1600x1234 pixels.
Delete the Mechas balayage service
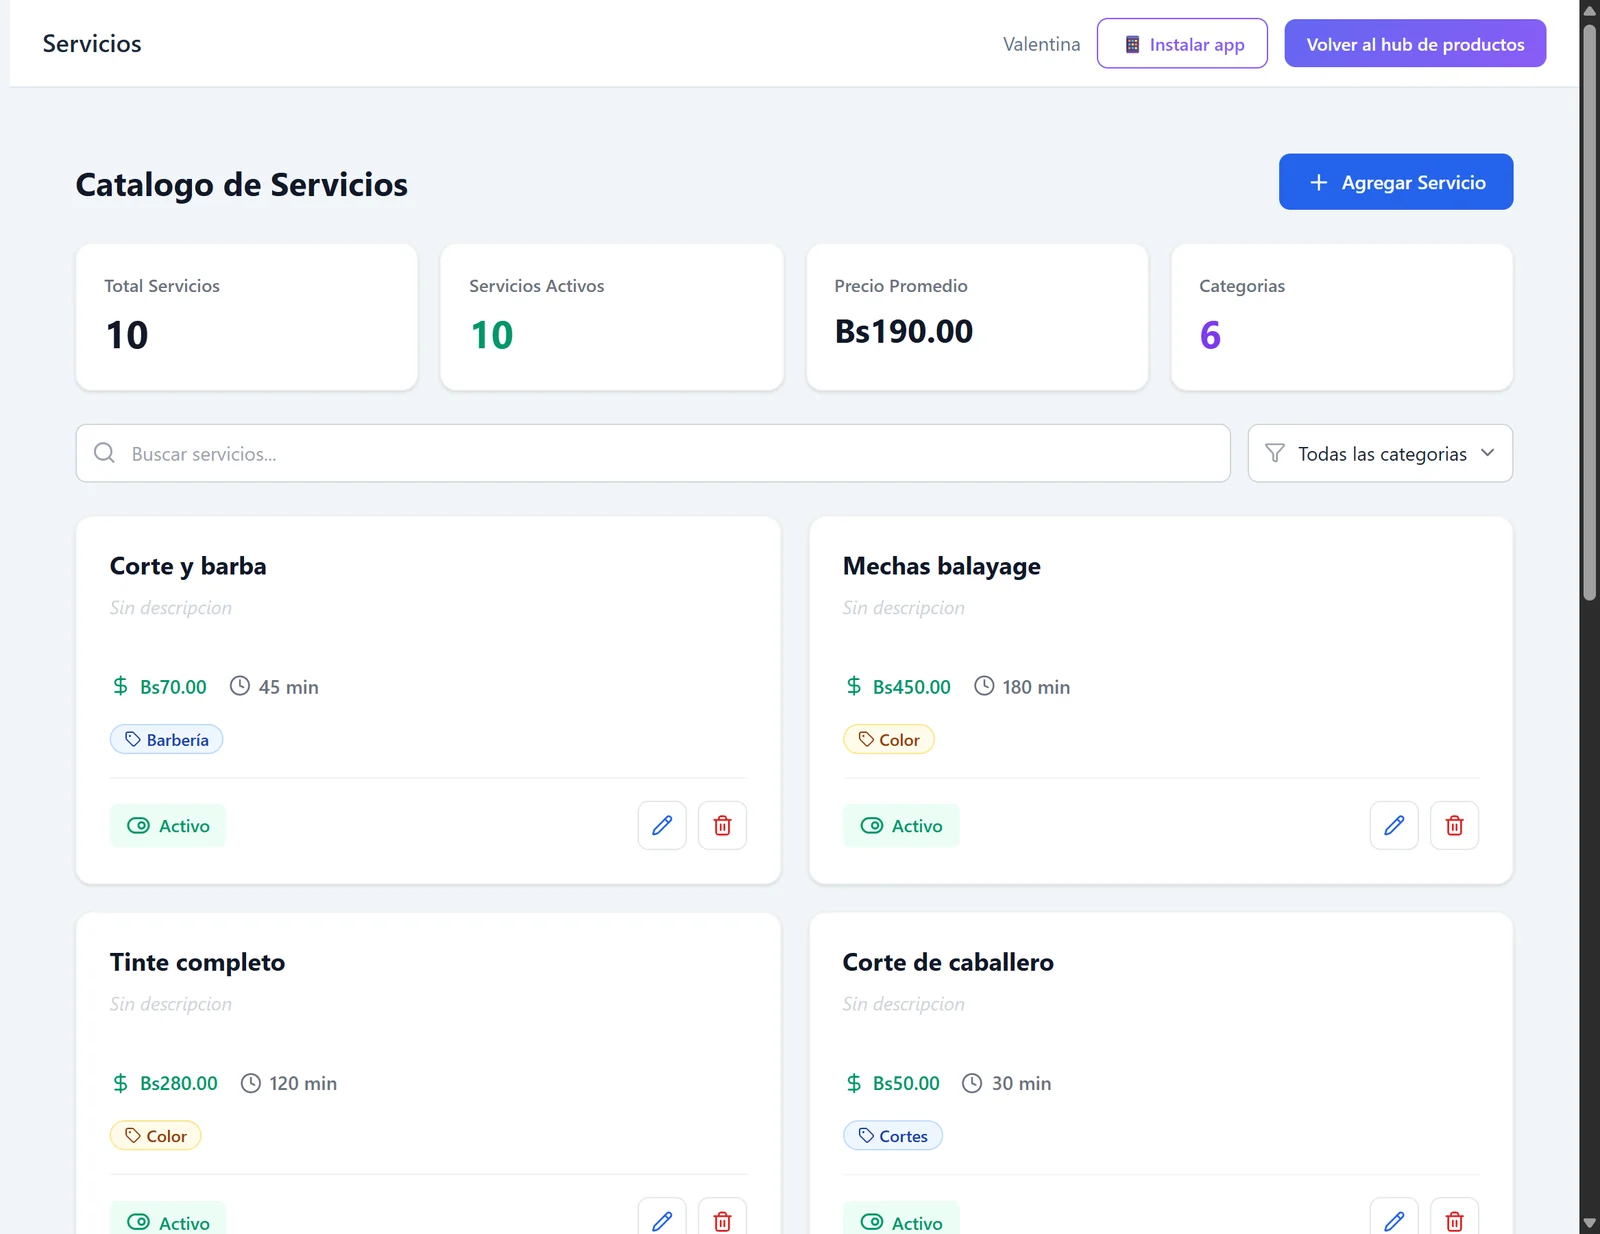(1454, 825)
